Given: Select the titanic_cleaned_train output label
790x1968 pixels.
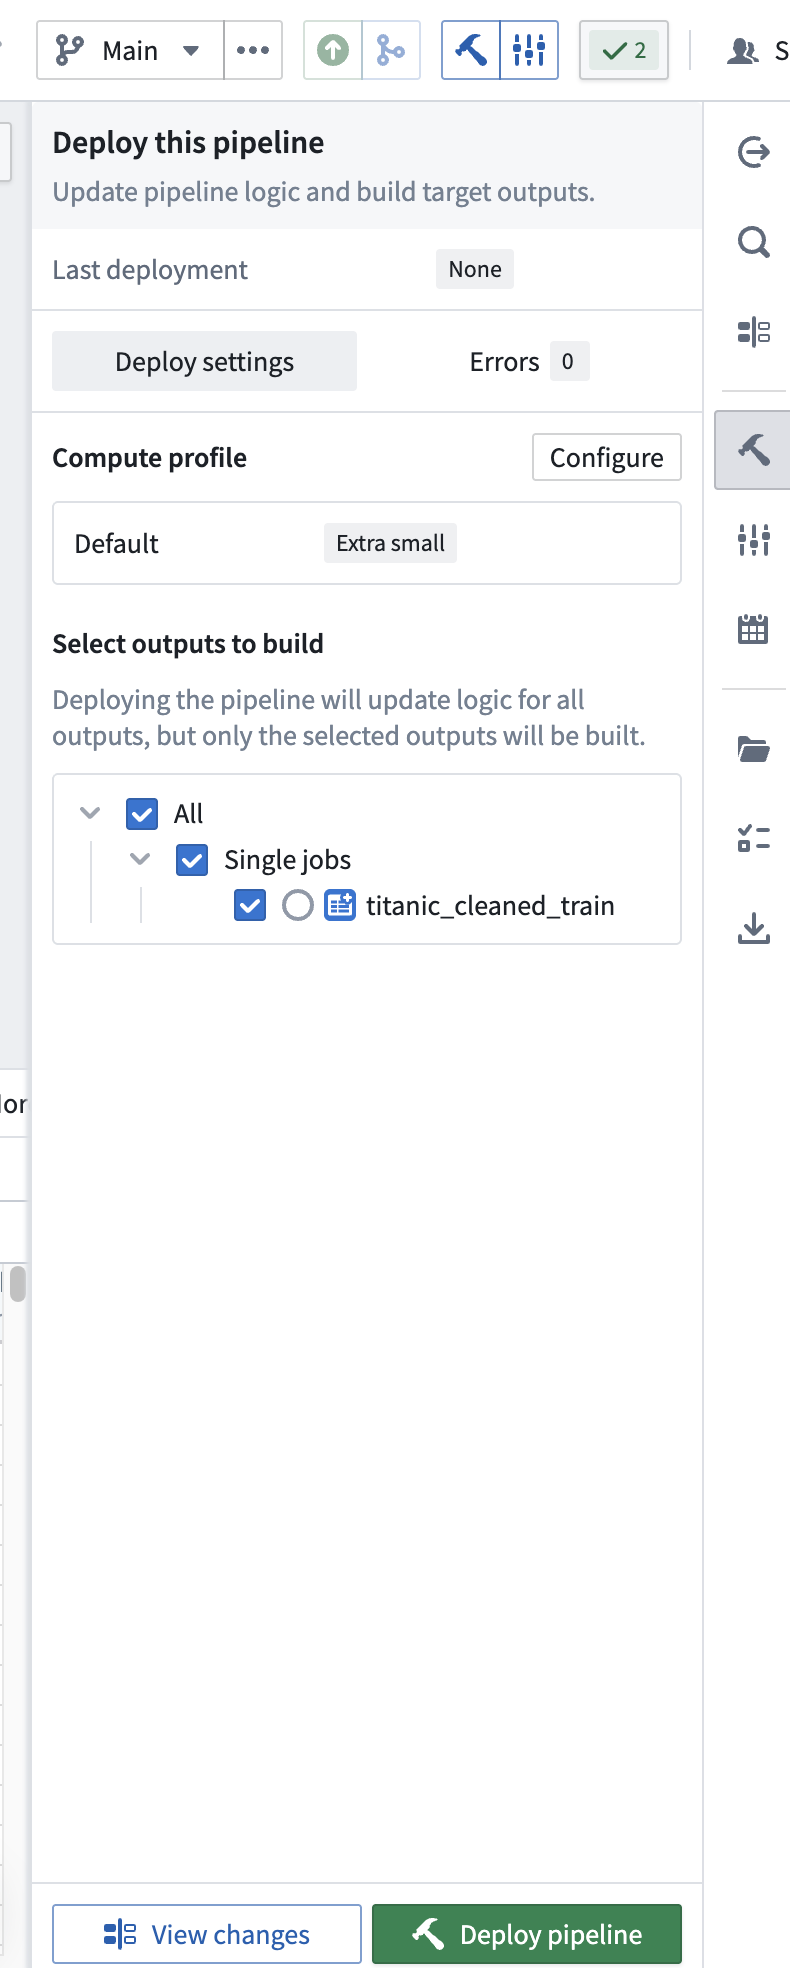Looking at the screenshot, I should [x=490, y=905].
